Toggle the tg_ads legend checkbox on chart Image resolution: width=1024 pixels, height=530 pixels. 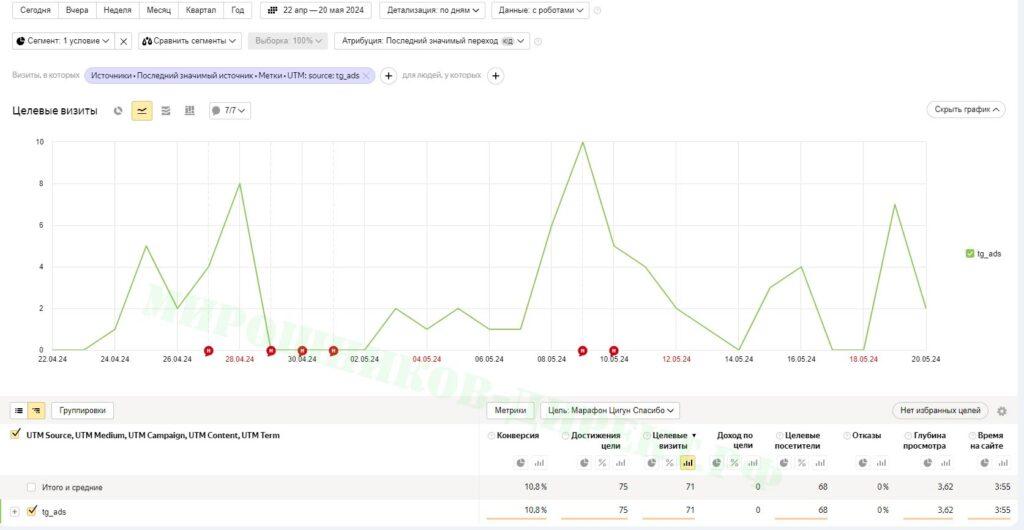(x=970, y=254)
